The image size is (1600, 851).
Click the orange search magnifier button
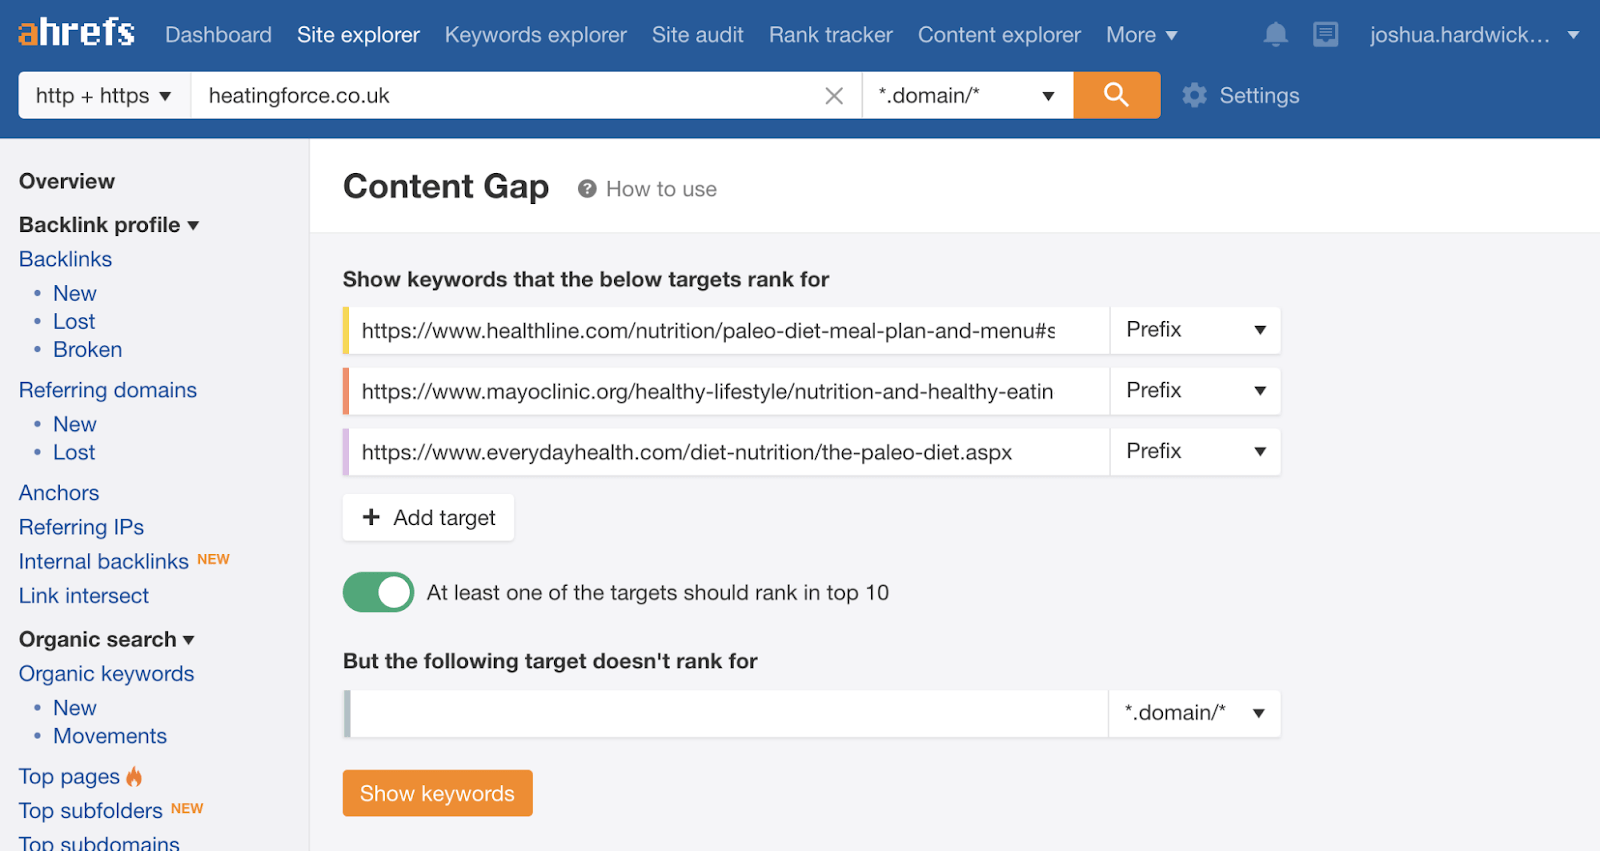(1116, 95)
